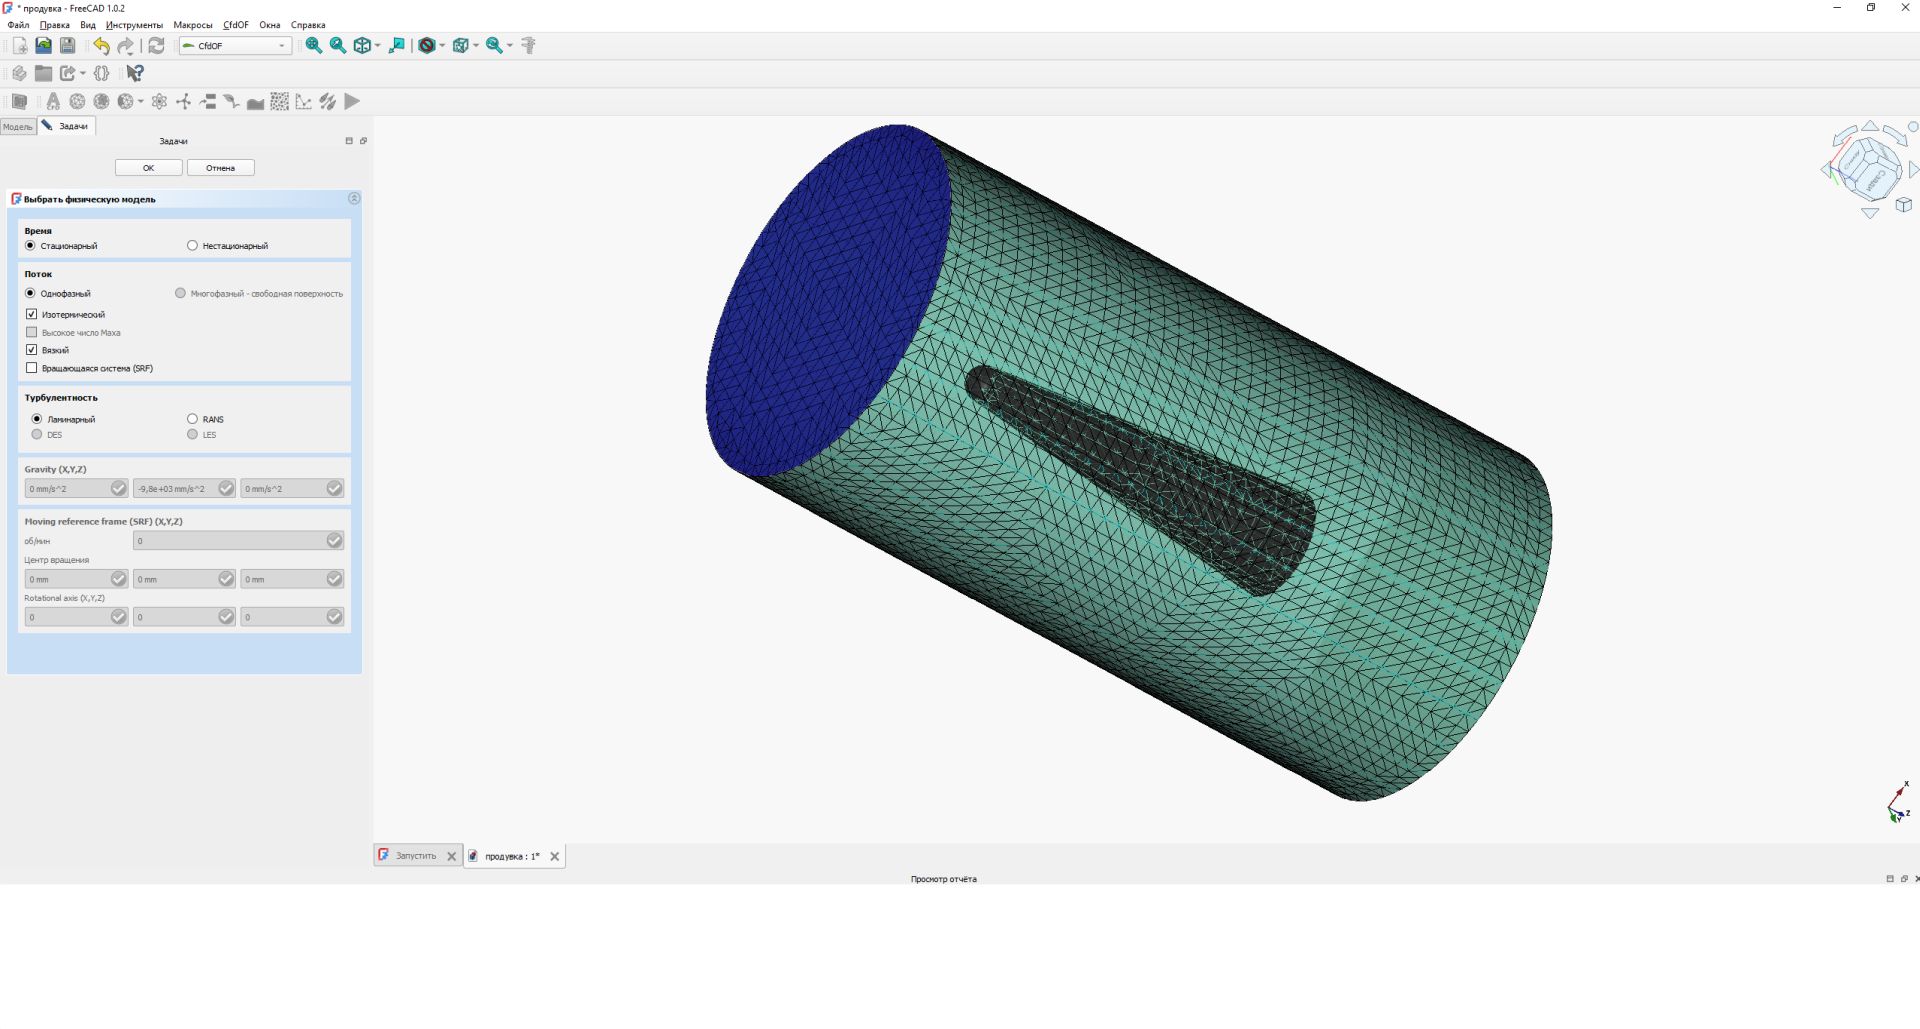Viewport: 1920px width, 1029px height.
Task: Switch to the Модель tab
Action: [x=17, y=127]
